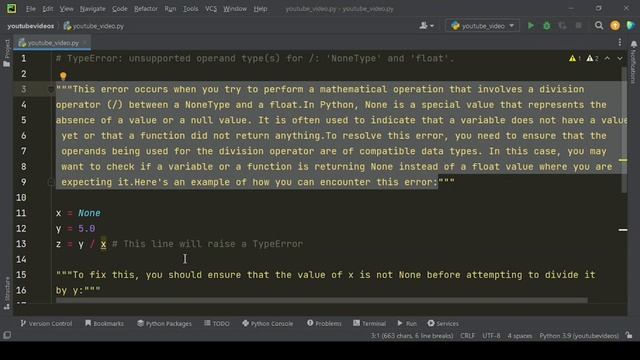
Task: Open Problems tool window
Action: [x=324, y=323]
